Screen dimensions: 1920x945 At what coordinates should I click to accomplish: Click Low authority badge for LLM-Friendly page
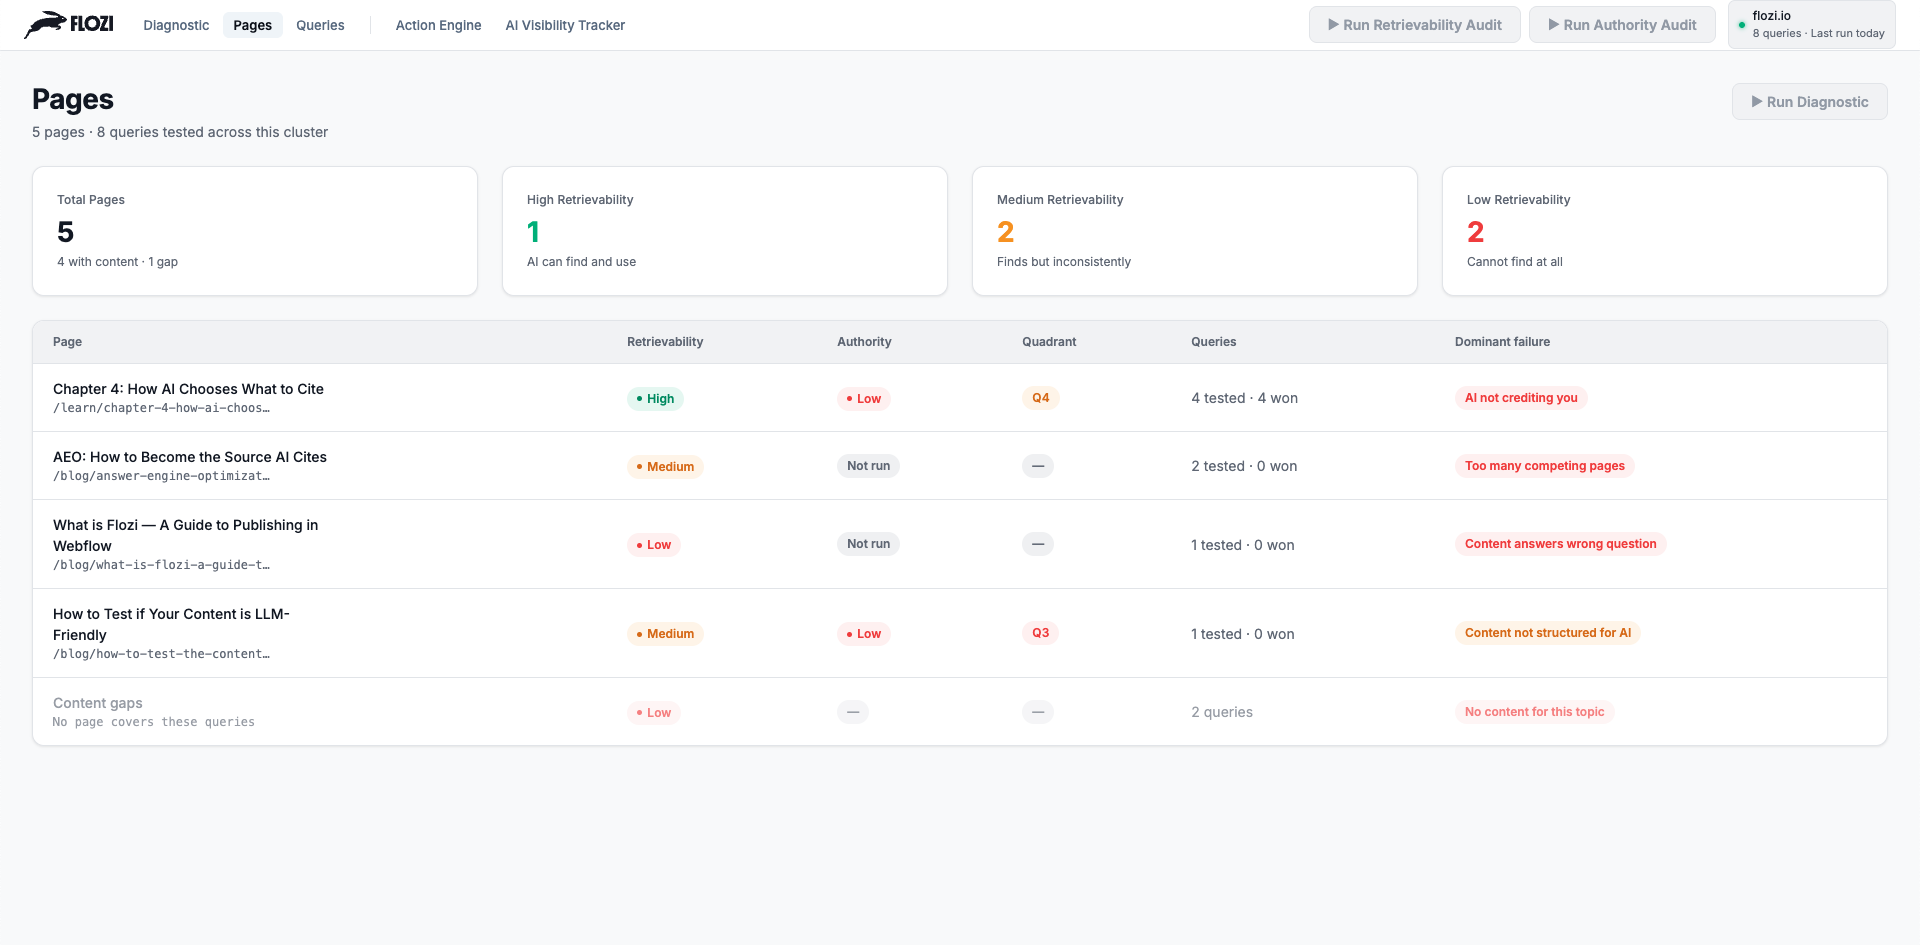pyautogui.click(x=864, y=634)
